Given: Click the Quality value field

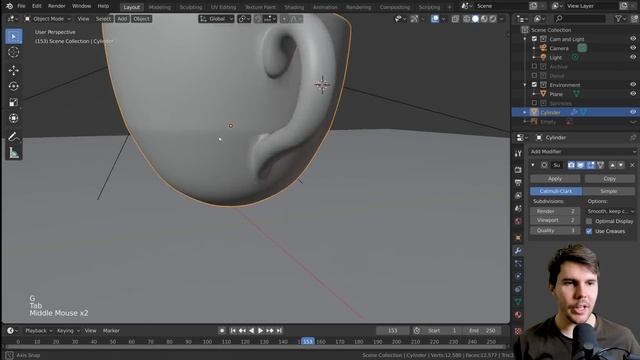Looking at the screenshot, I should 555,230.
